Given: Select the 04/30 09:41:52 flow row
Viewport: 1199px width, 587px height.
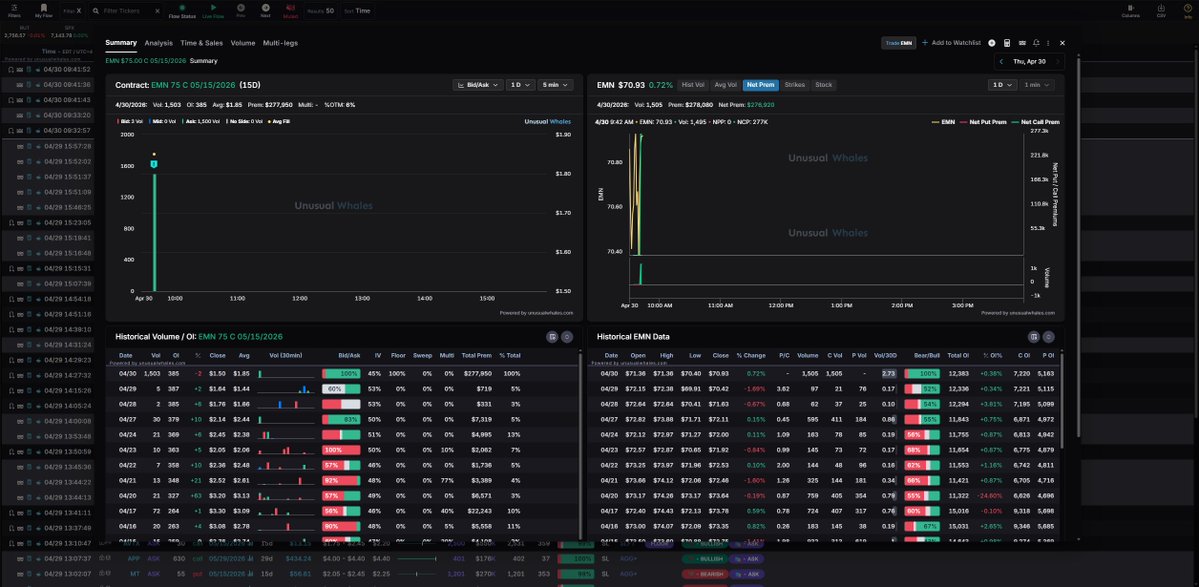Looking at the screenshot, I should [49, 69].
